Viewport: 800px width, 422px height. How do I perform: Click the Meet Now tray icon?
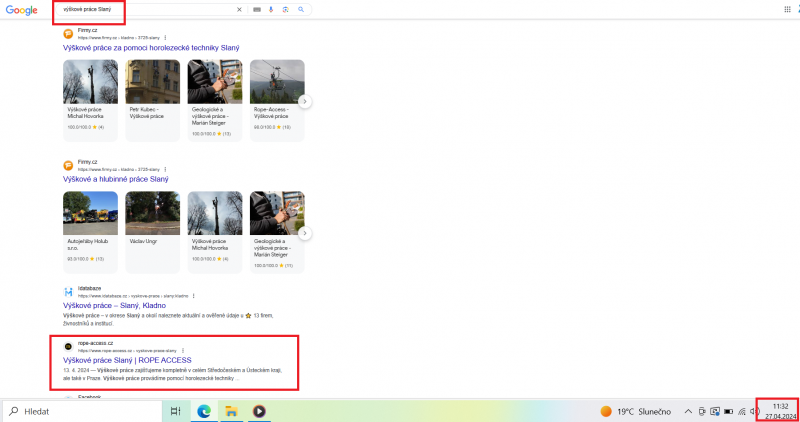click(x=702, y=411)
